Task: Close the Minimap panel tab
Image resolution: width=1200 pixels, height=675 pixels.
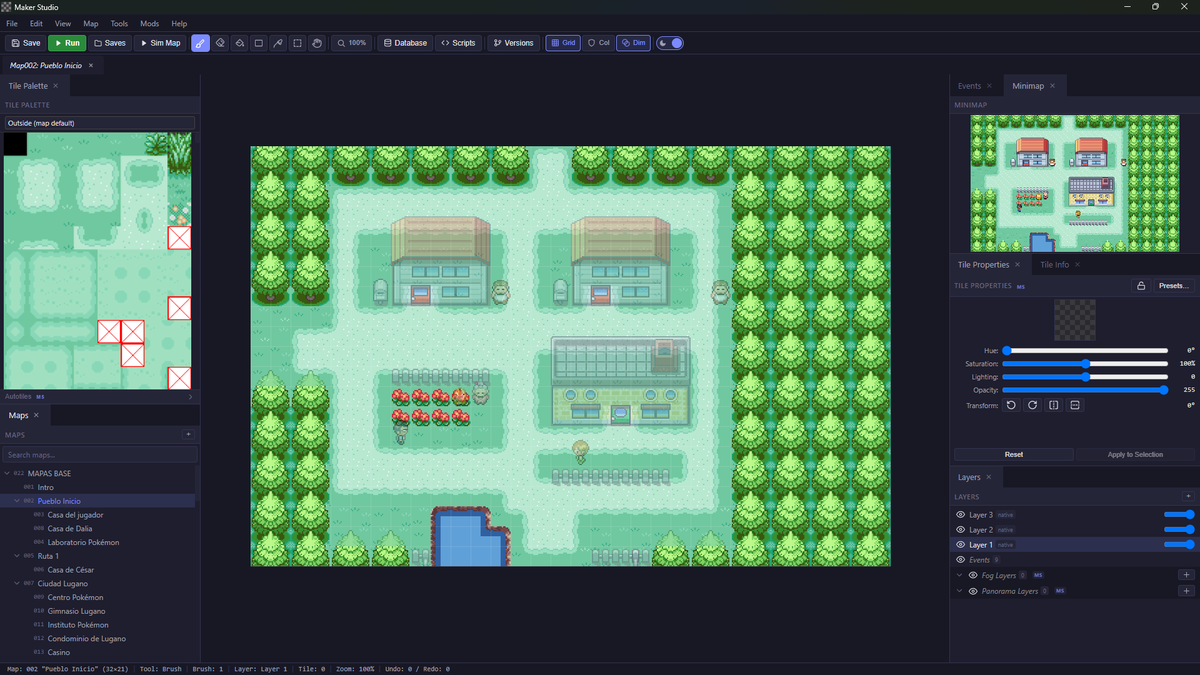Action: coord(1053,86)
